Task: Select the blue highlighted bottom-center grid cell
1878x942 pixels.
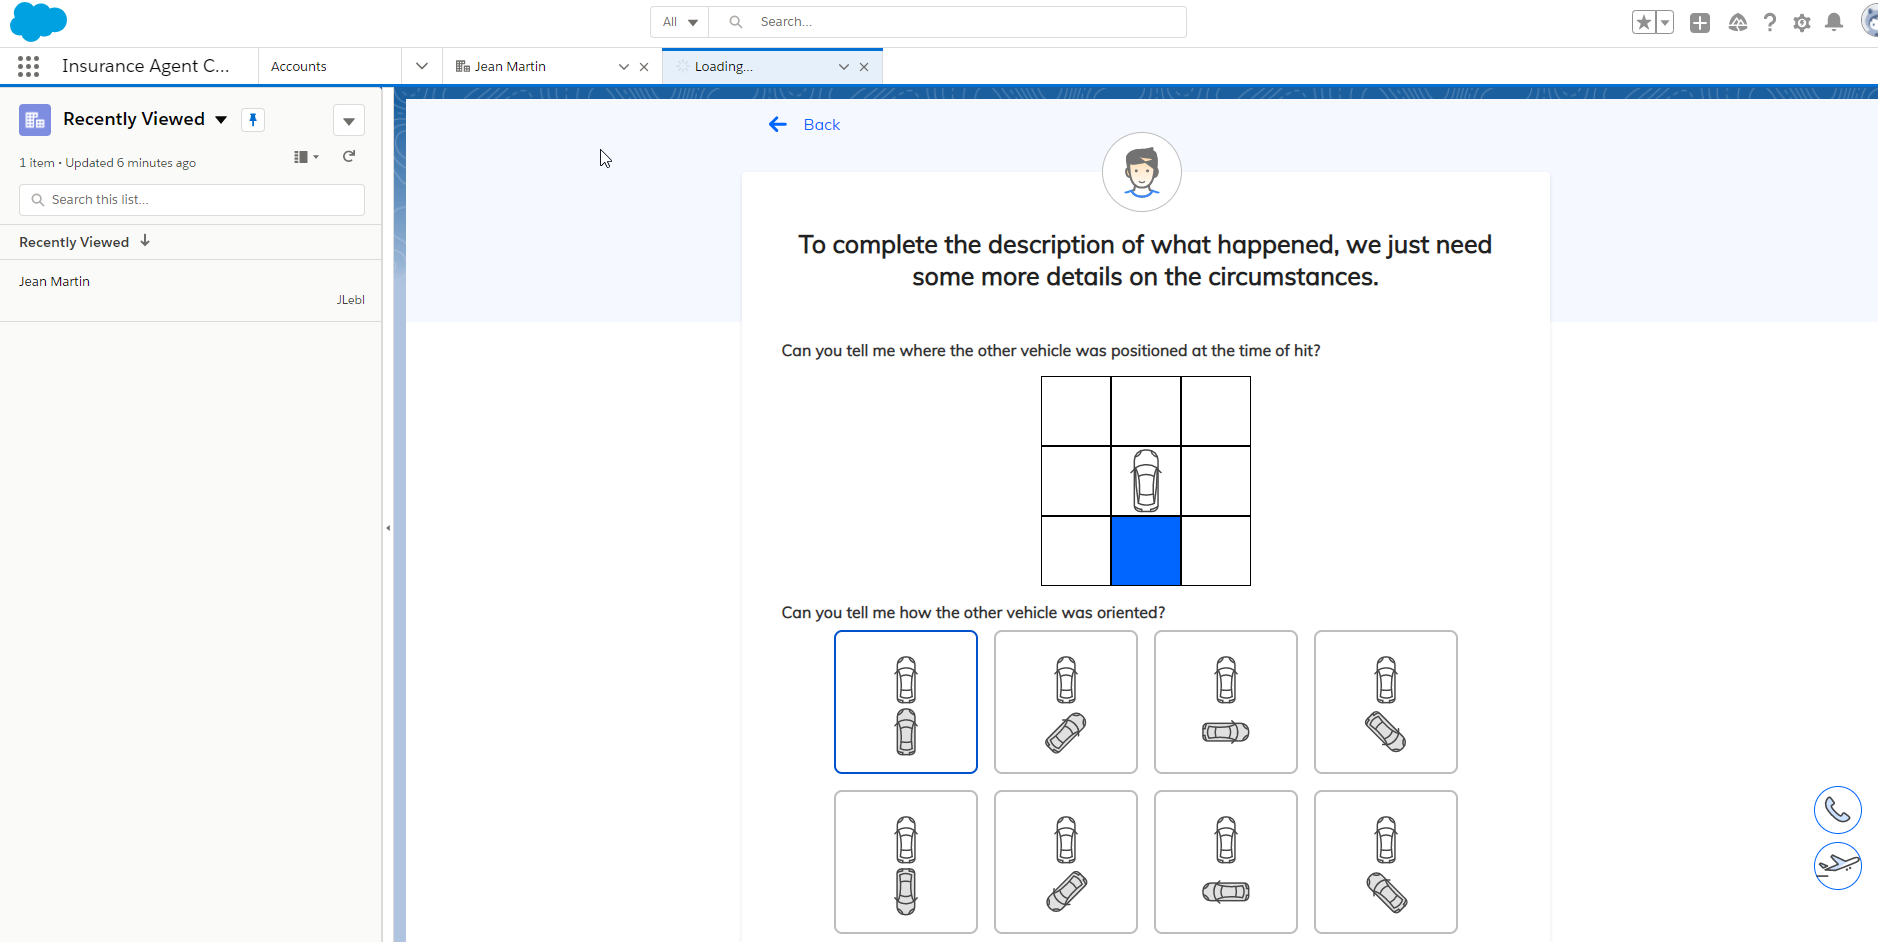Action: point(1146,551)
